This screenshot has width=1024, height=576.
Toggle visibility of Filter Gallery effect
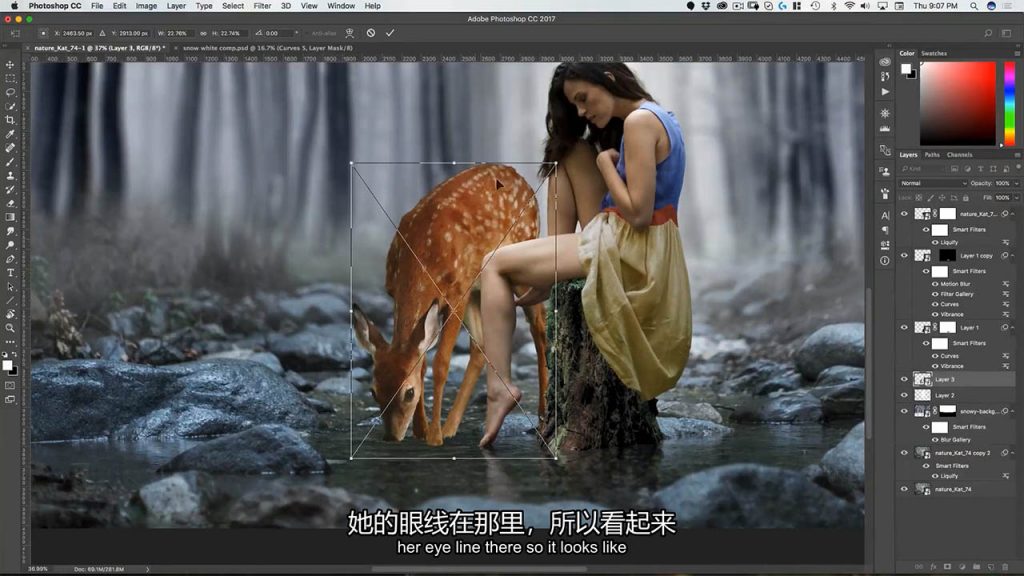935,295
